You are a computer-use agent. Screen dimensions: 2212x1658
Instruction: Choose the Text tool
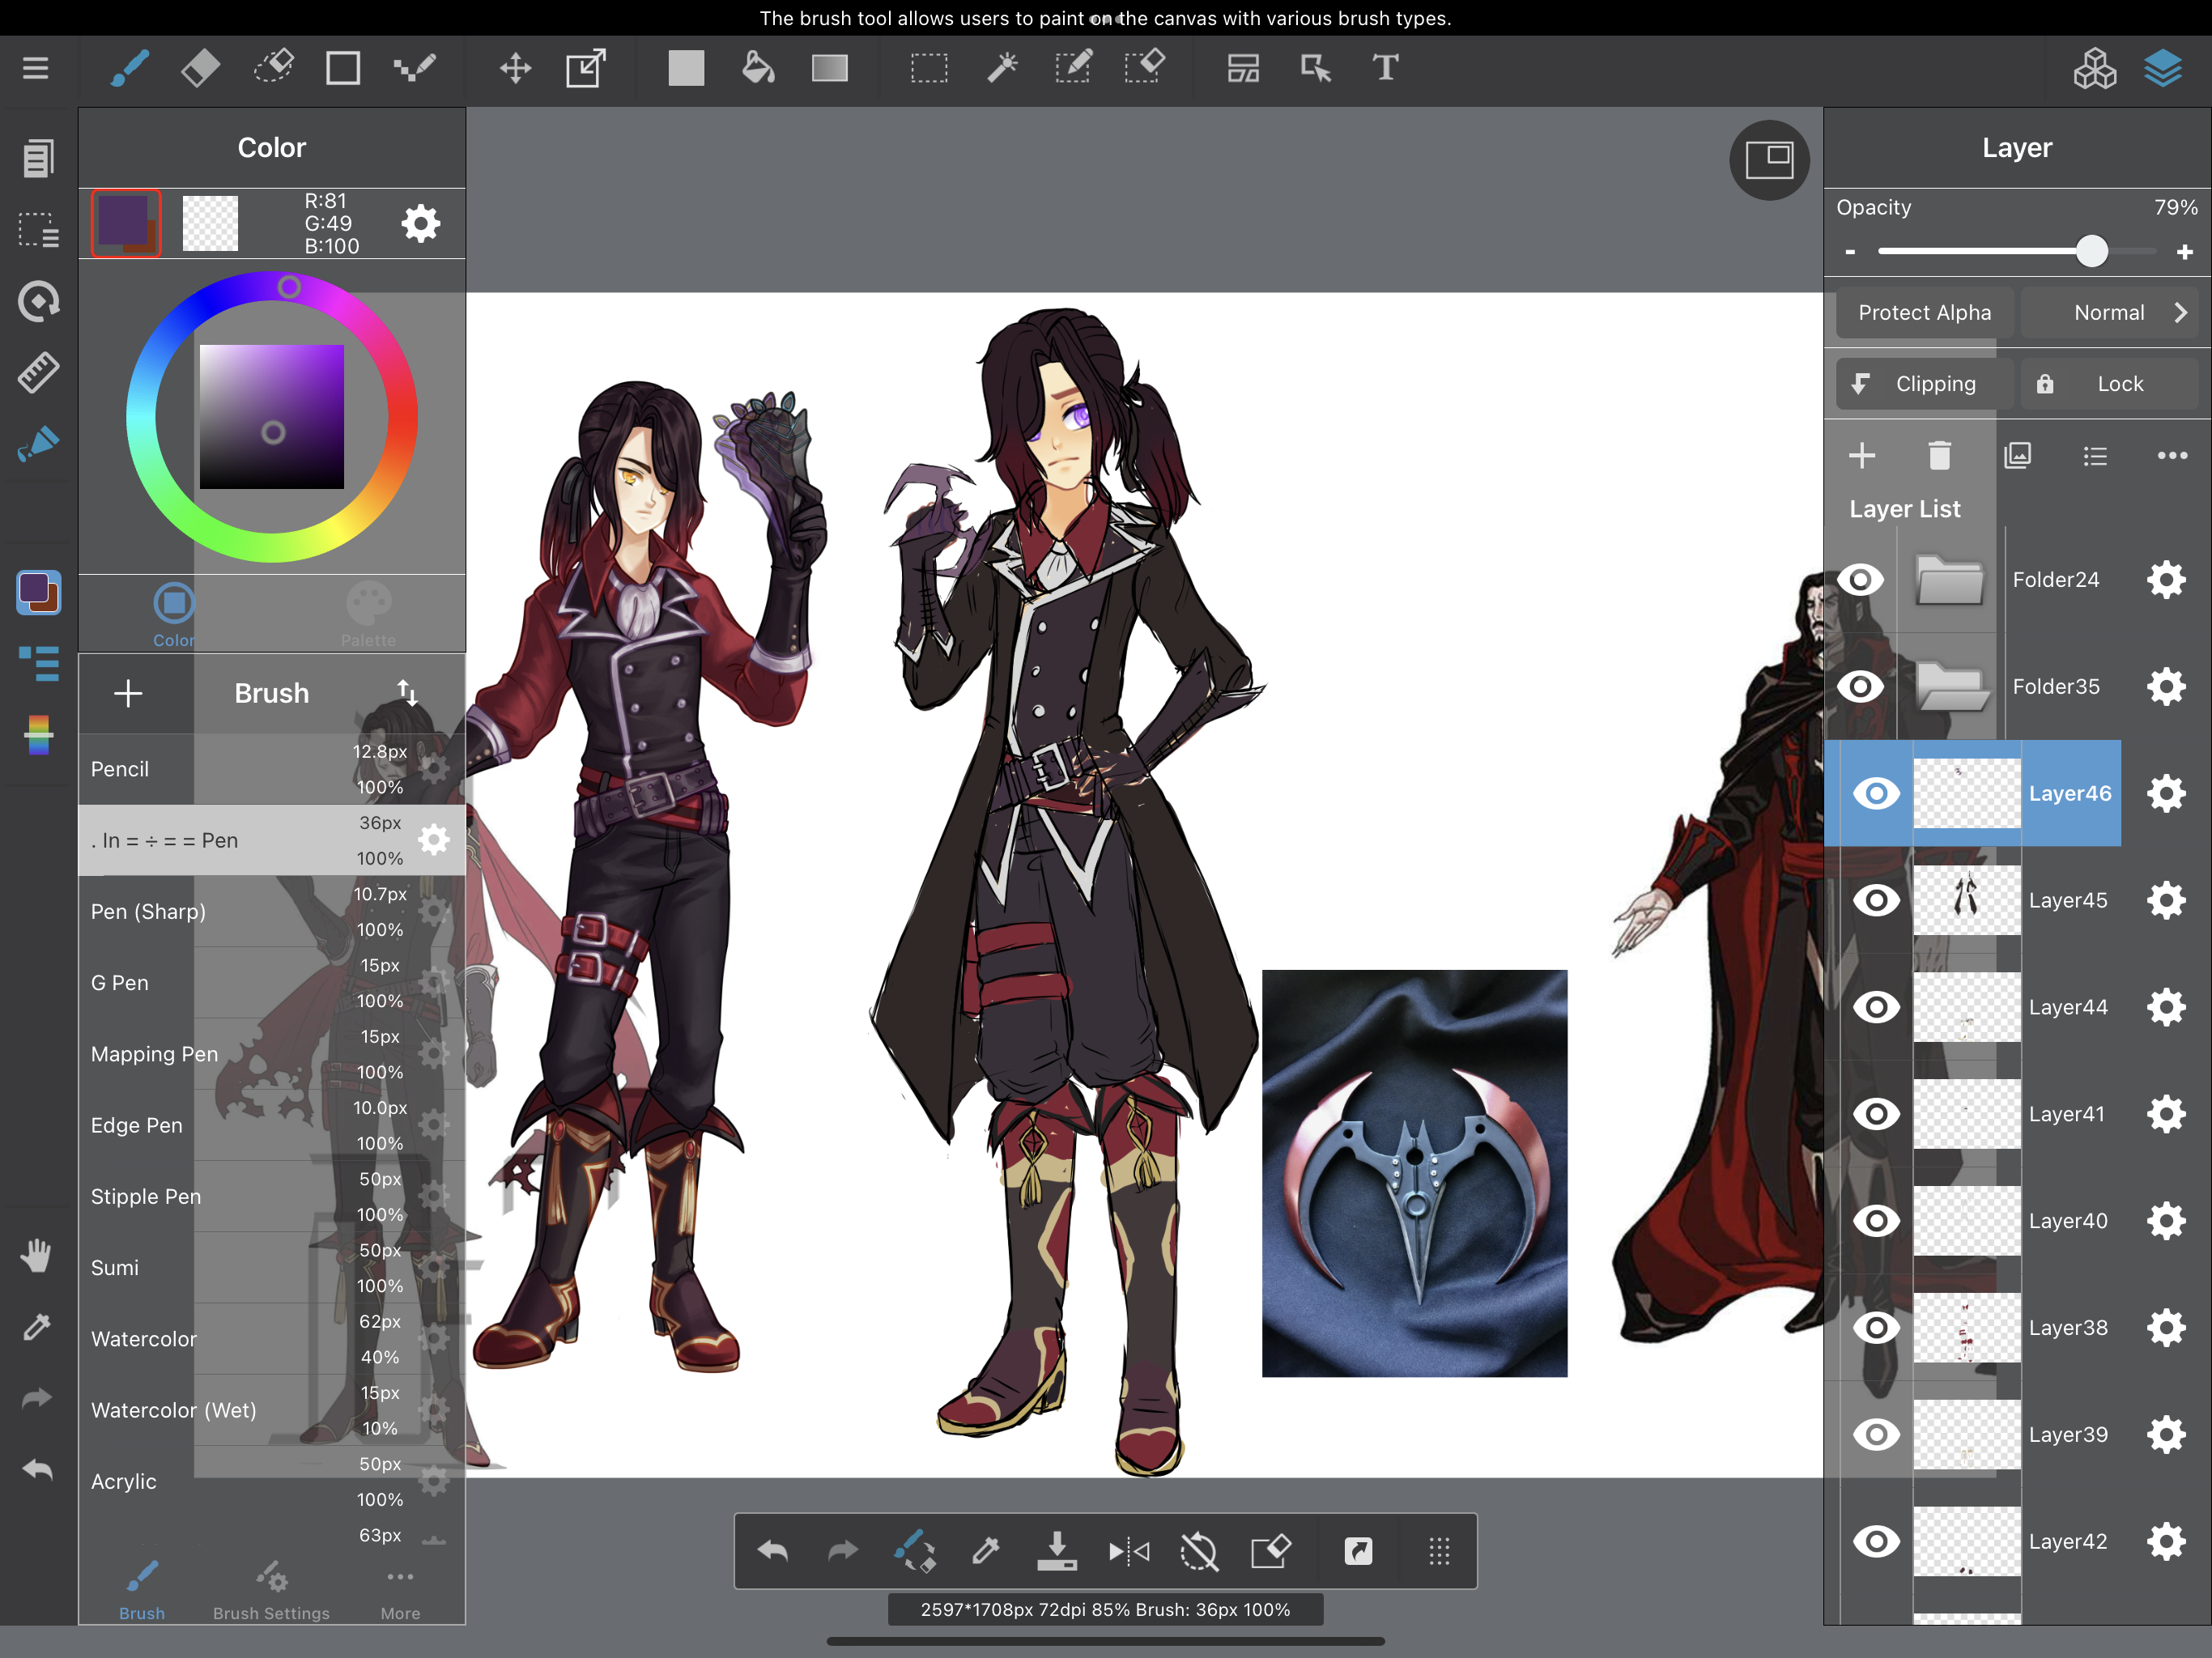[1385, 68]
